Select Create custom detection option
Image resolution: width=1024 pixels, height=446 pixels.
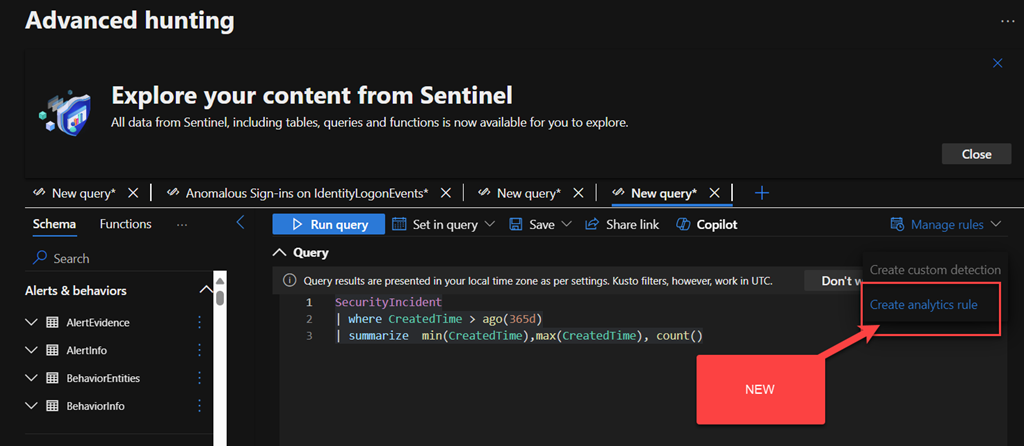(934, 270)
